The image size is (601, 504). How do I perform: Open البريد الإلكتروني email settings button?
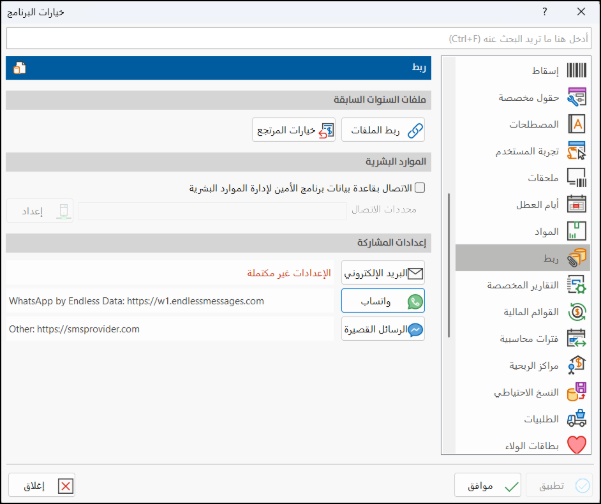coord(383,273)
